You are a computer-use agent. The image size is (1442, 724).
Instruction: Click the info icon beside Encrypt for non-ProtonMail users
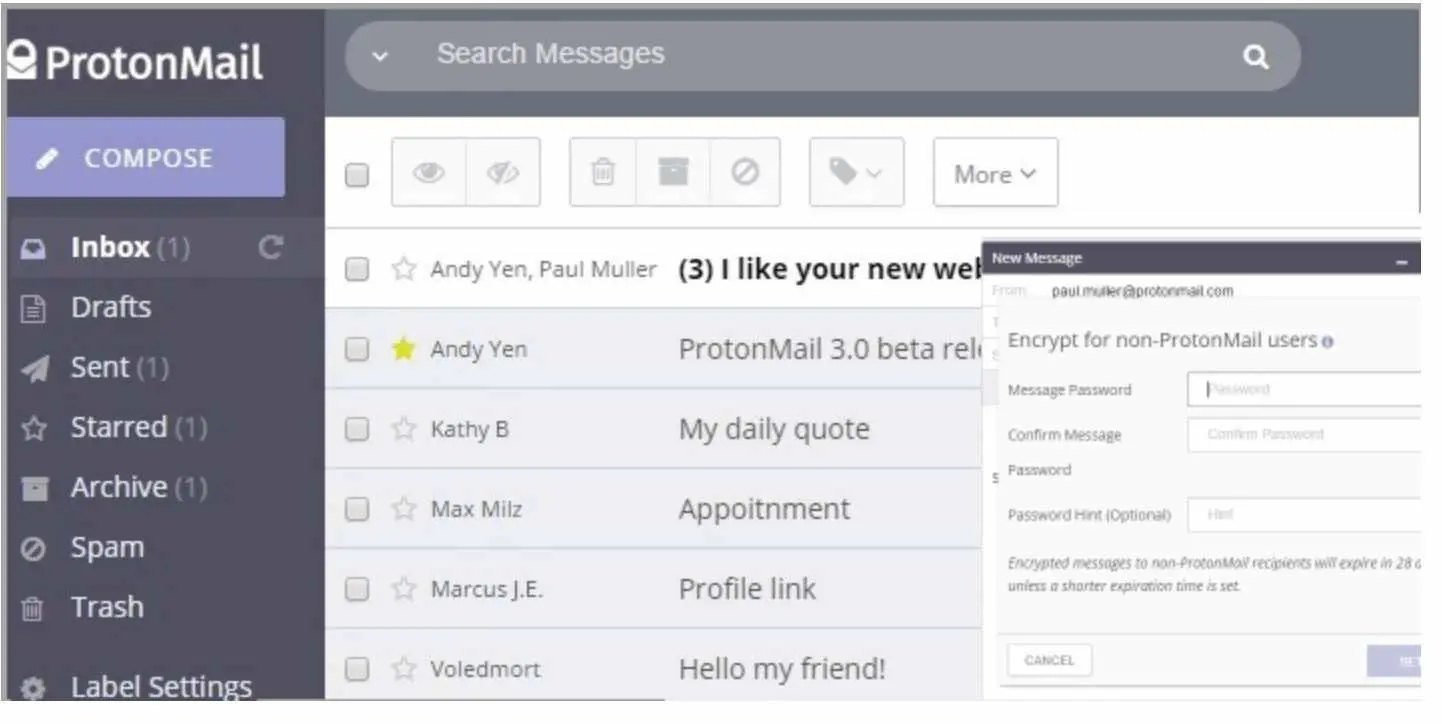1327,342
